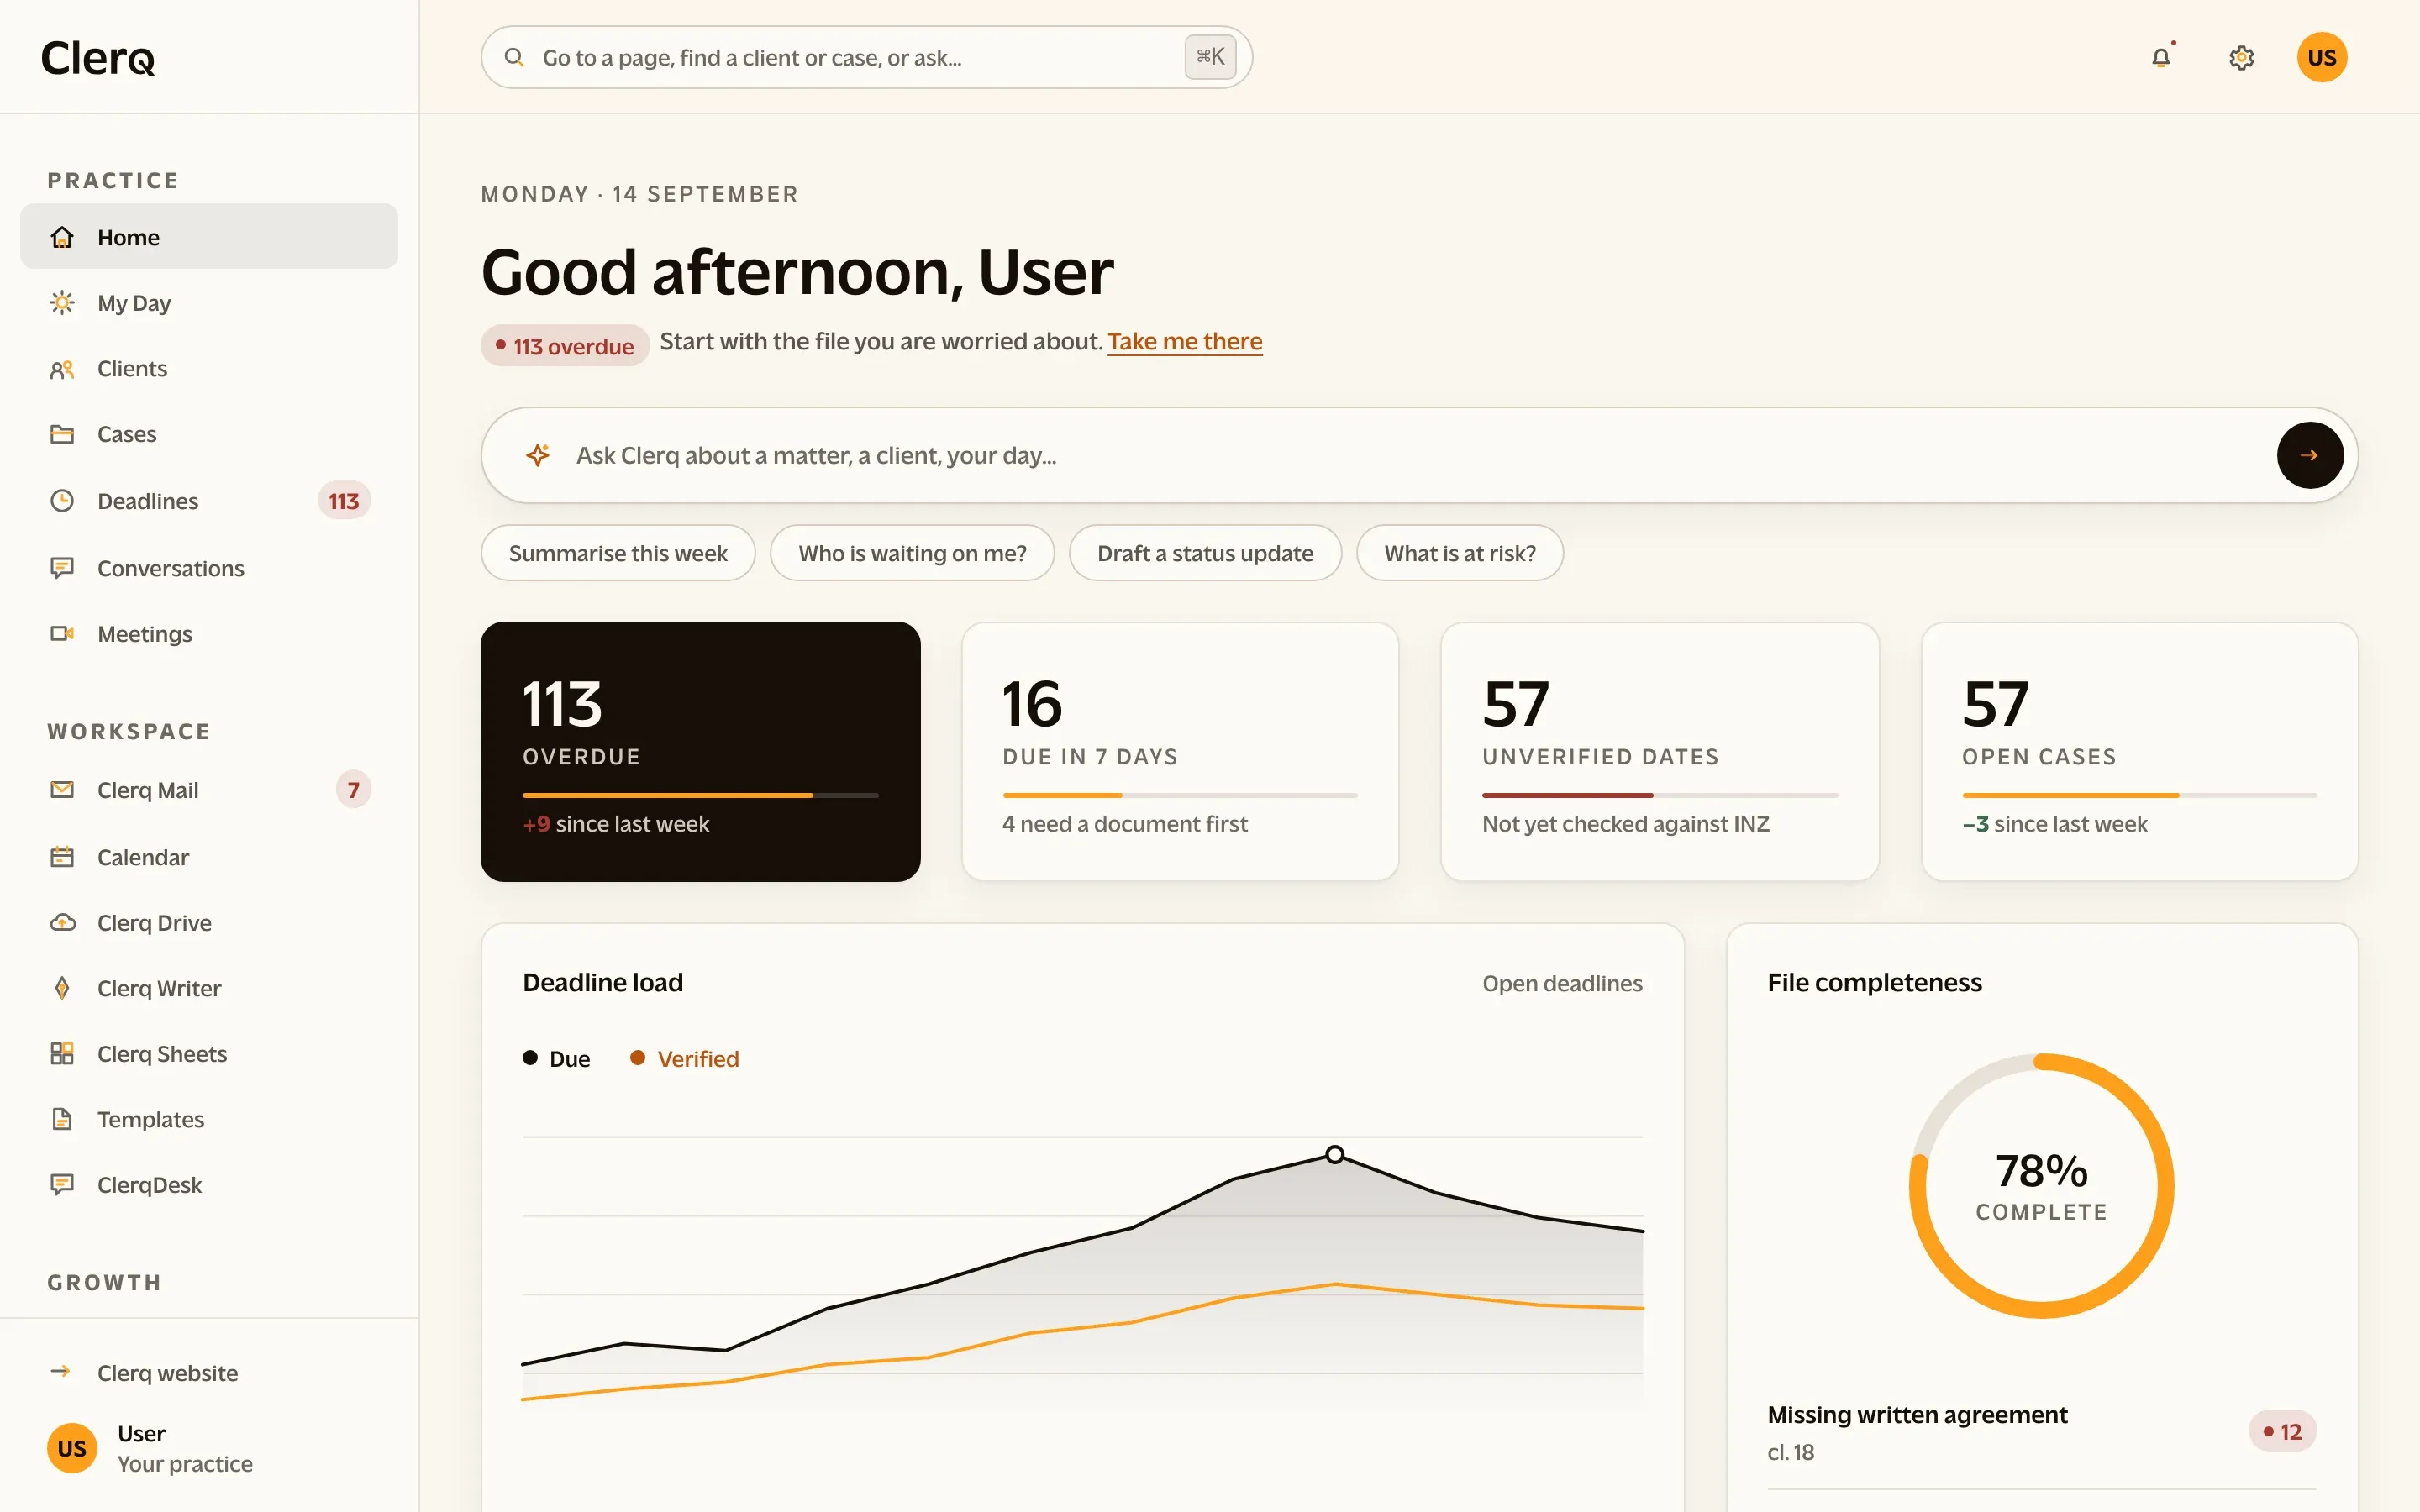This screenshot has width=2420, height=1512.
Task: Click the ClerqDesk icon in sidebar
Action: pyautogui.click(x=62, y=1184)
